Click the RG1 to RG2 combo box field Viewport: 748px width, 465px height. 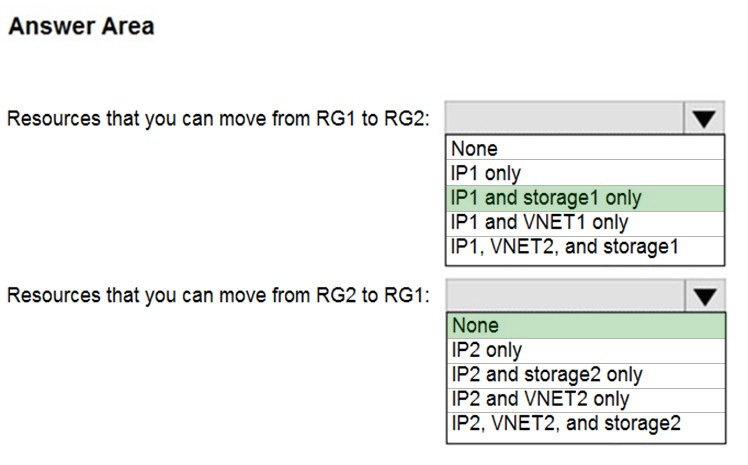[565, 119]
